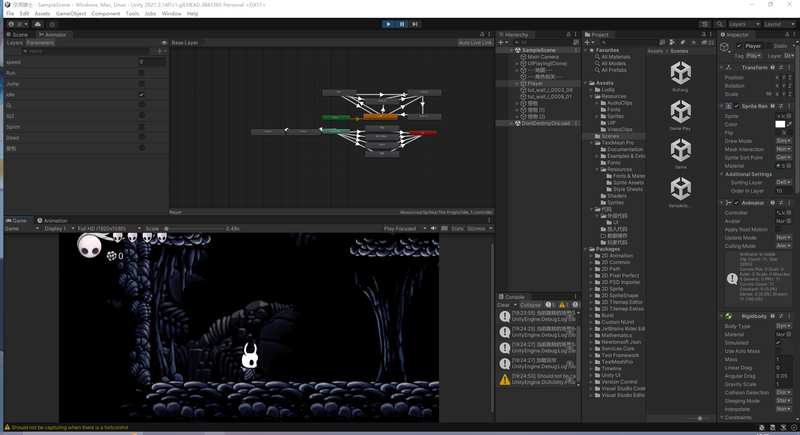
Task: Open the Layers dropdown in the top toolbar
Action: (744, 24)
